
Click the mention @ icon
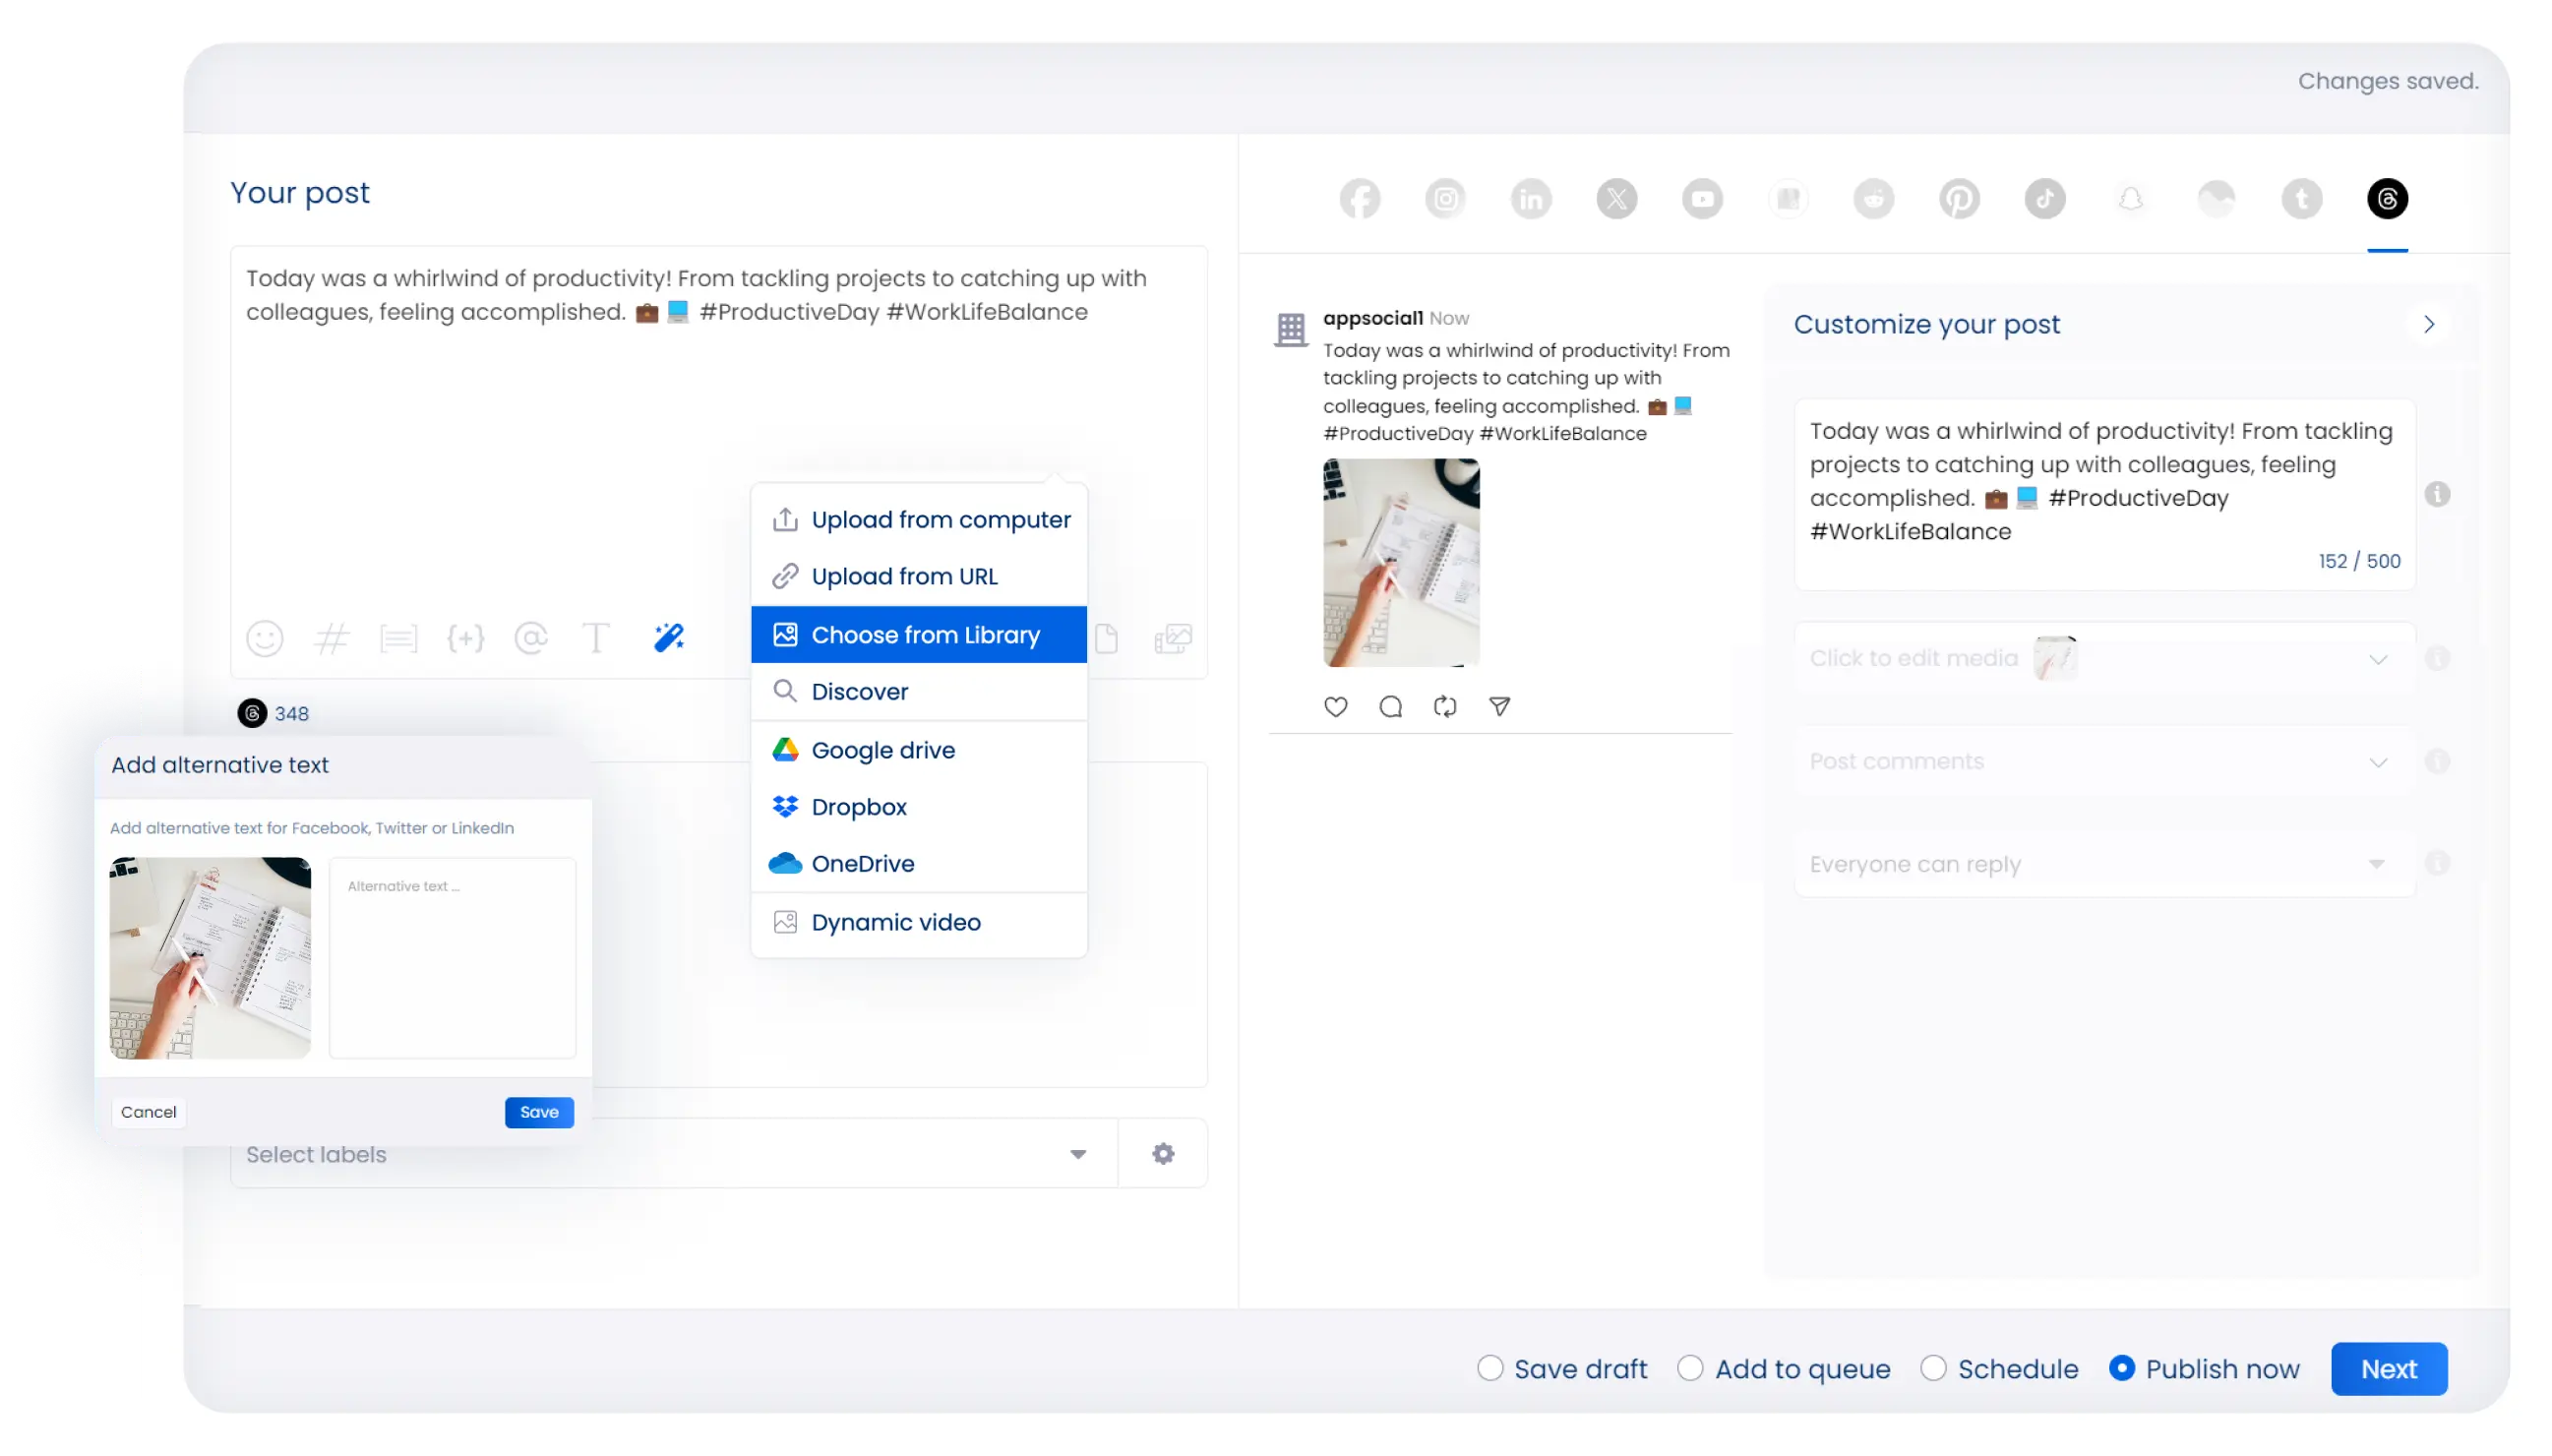tap(531, 638)
